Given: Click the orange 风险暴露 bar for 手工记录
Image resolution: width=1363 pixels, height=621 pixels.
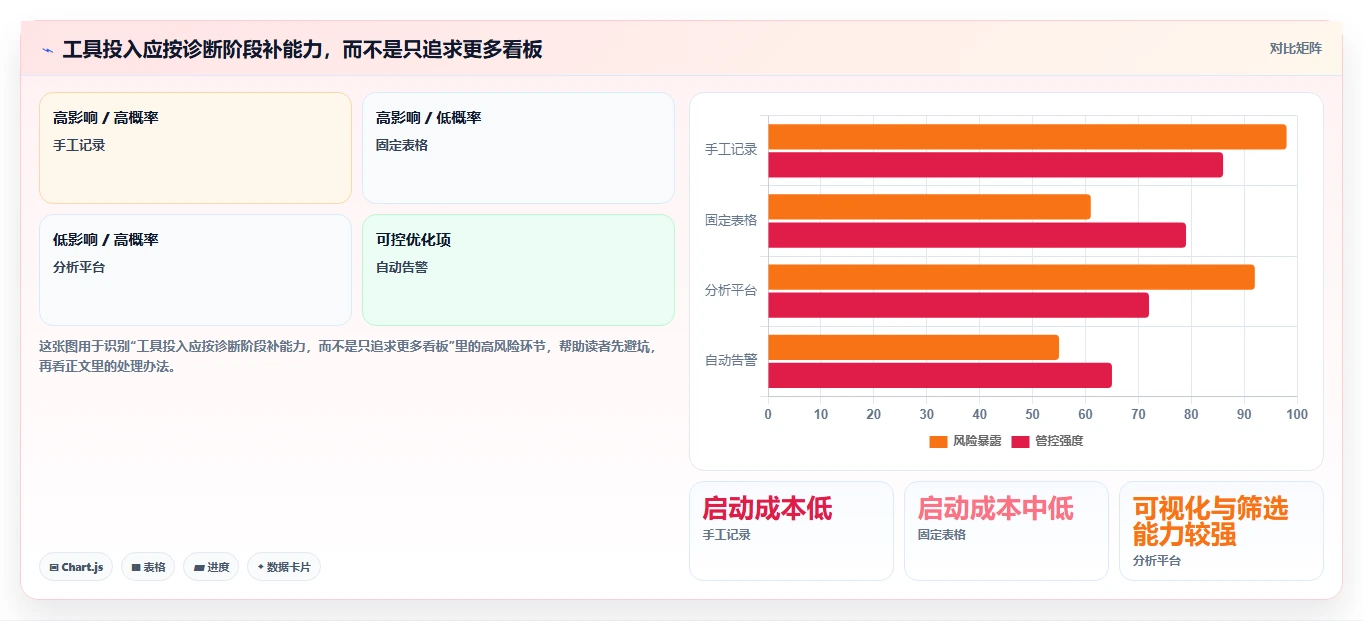Looking at the screenshot, I should tap(1027, 137).
